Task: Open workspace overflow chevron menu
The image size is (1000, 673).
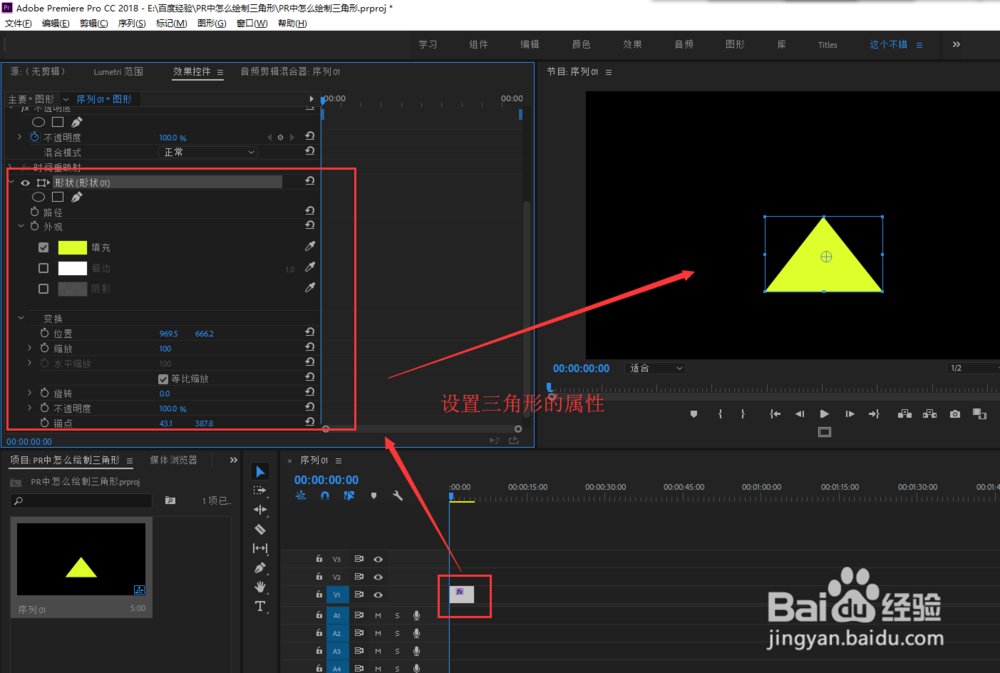Action: [x=956, y=45]
